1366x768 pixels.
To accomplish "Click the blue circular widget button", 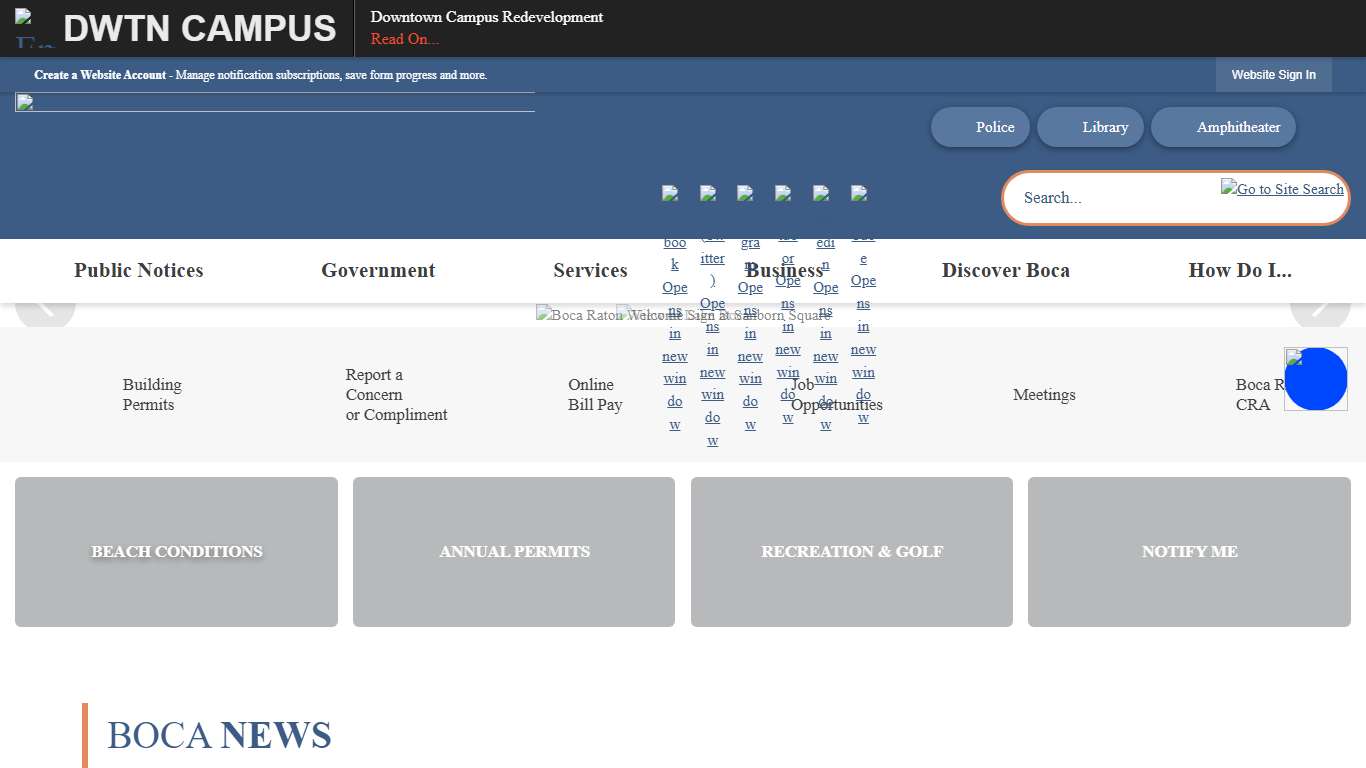I will (x=1315, y=379).
